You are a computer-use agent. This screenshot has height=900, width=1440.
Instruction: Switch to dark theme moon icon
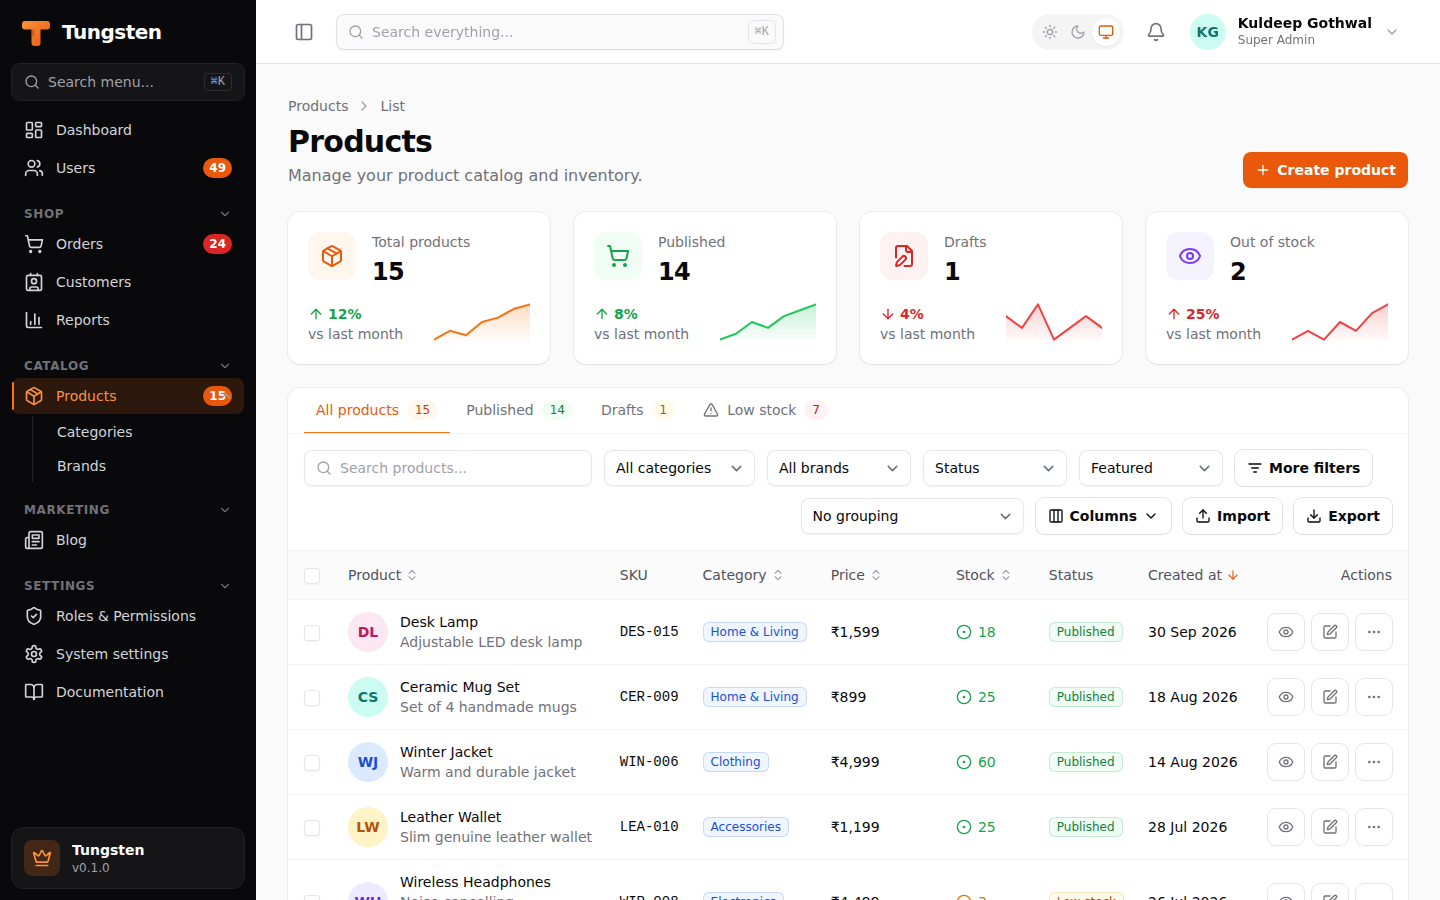[1078, 32]
